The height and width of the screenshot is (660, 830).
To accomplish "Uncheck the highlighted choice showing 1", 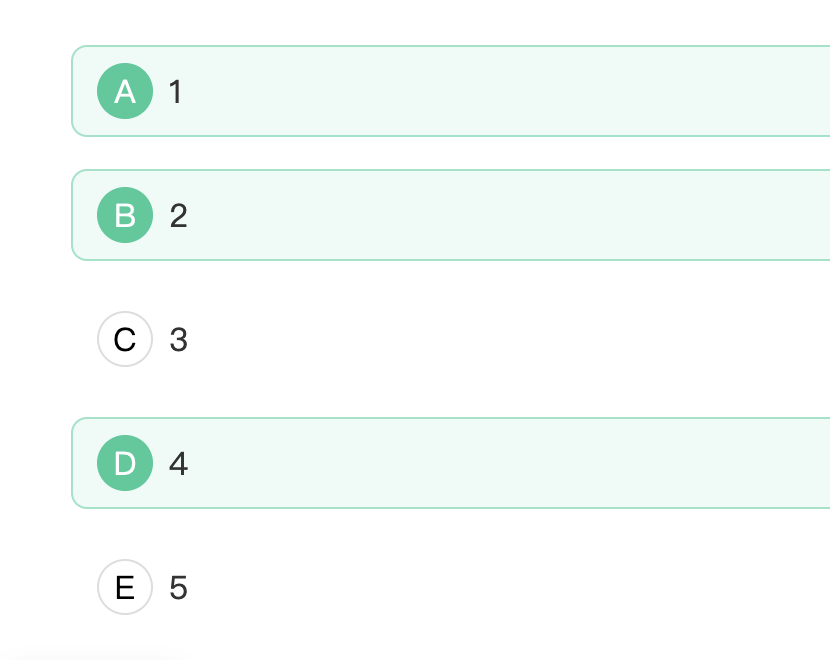I will point(450,91).
